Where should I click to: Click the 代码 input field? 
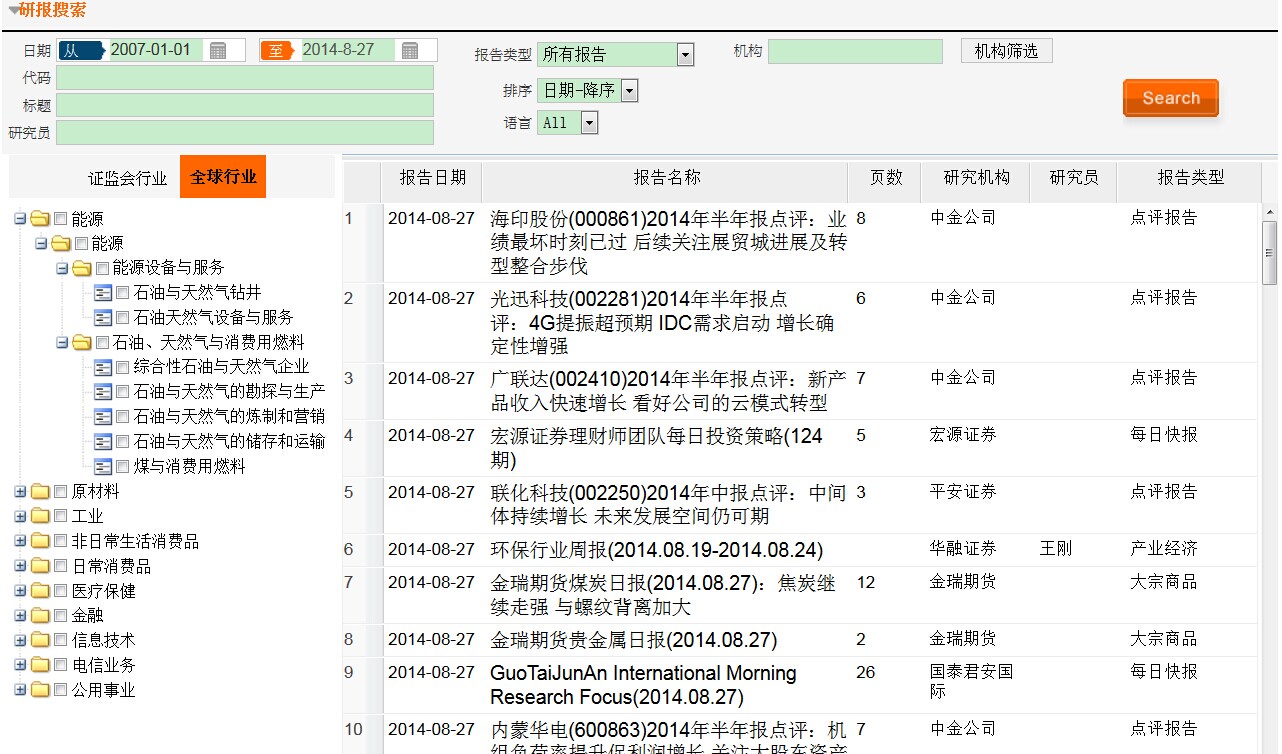point(245,78)
